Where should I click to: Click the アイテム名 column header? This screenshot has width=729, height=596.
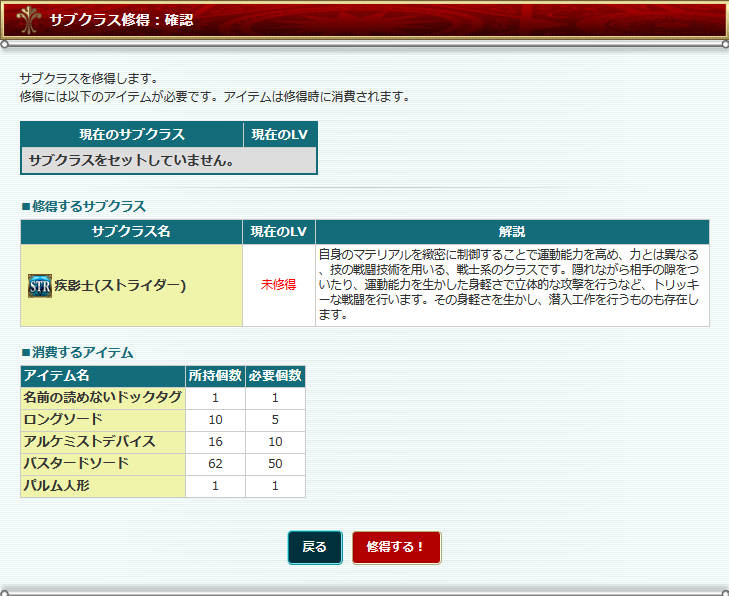[103, 376]
